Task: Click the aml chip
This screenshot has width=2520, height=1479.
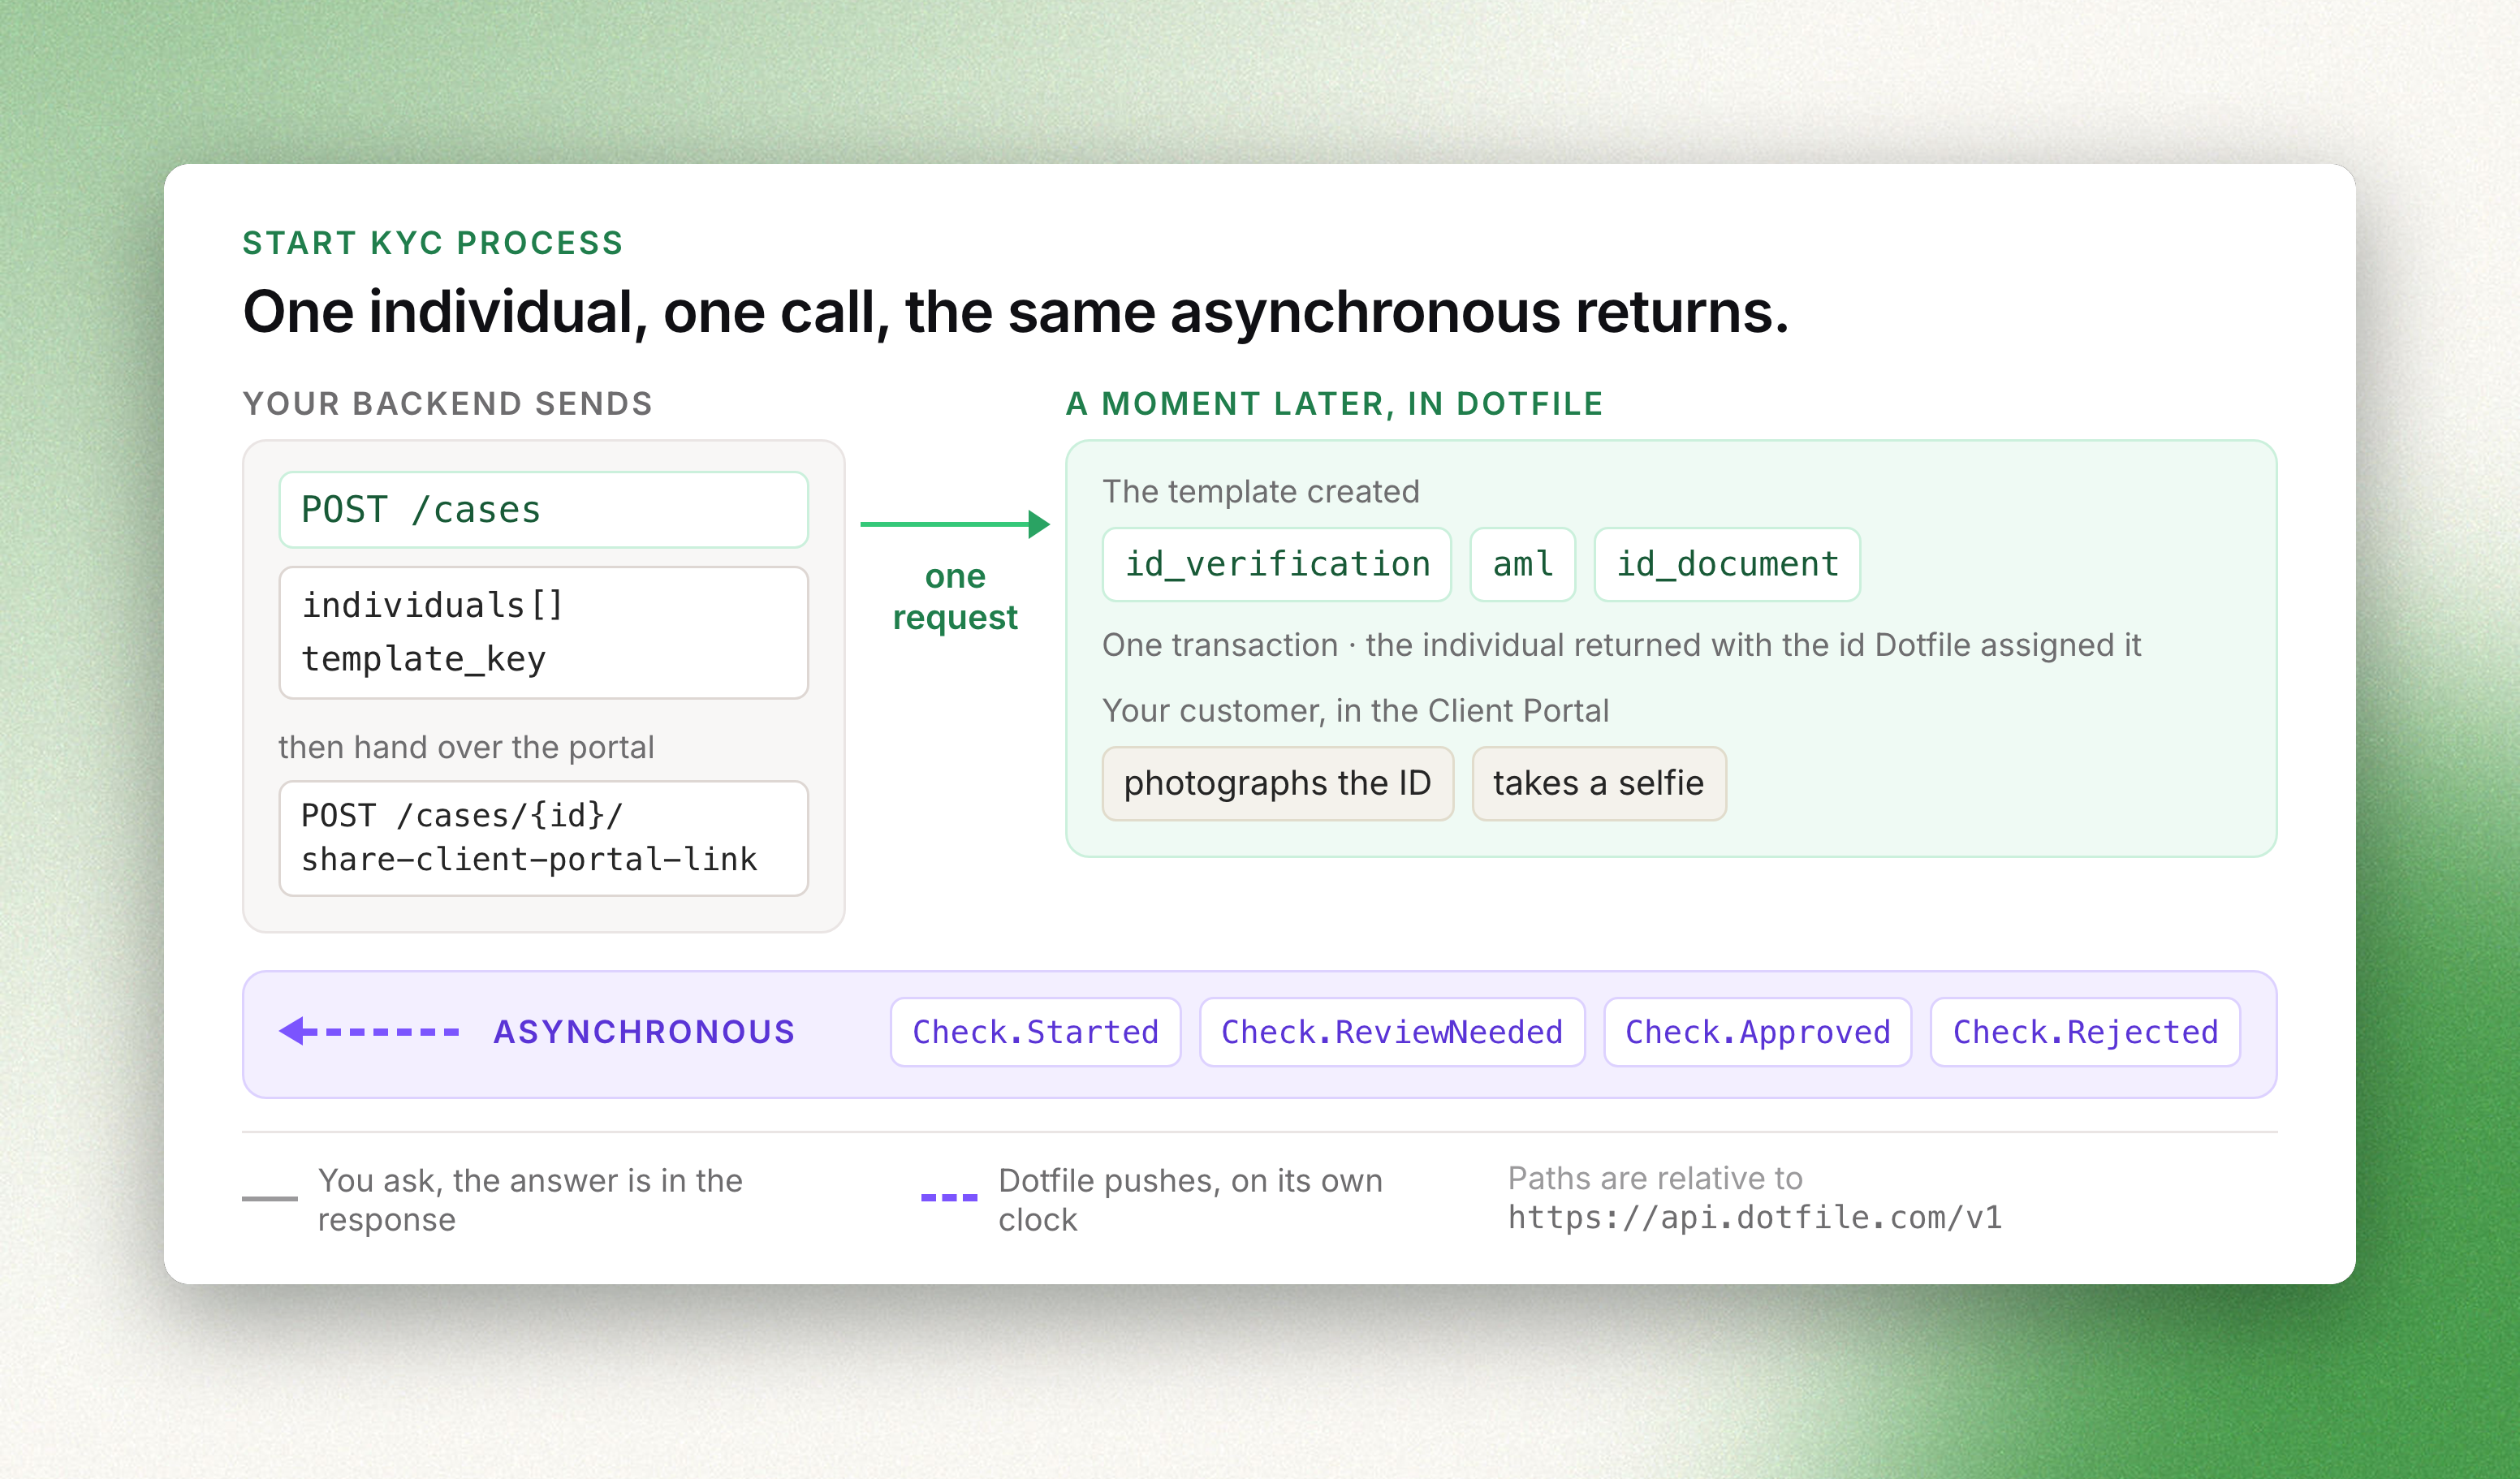Action: pos(1522,564)
